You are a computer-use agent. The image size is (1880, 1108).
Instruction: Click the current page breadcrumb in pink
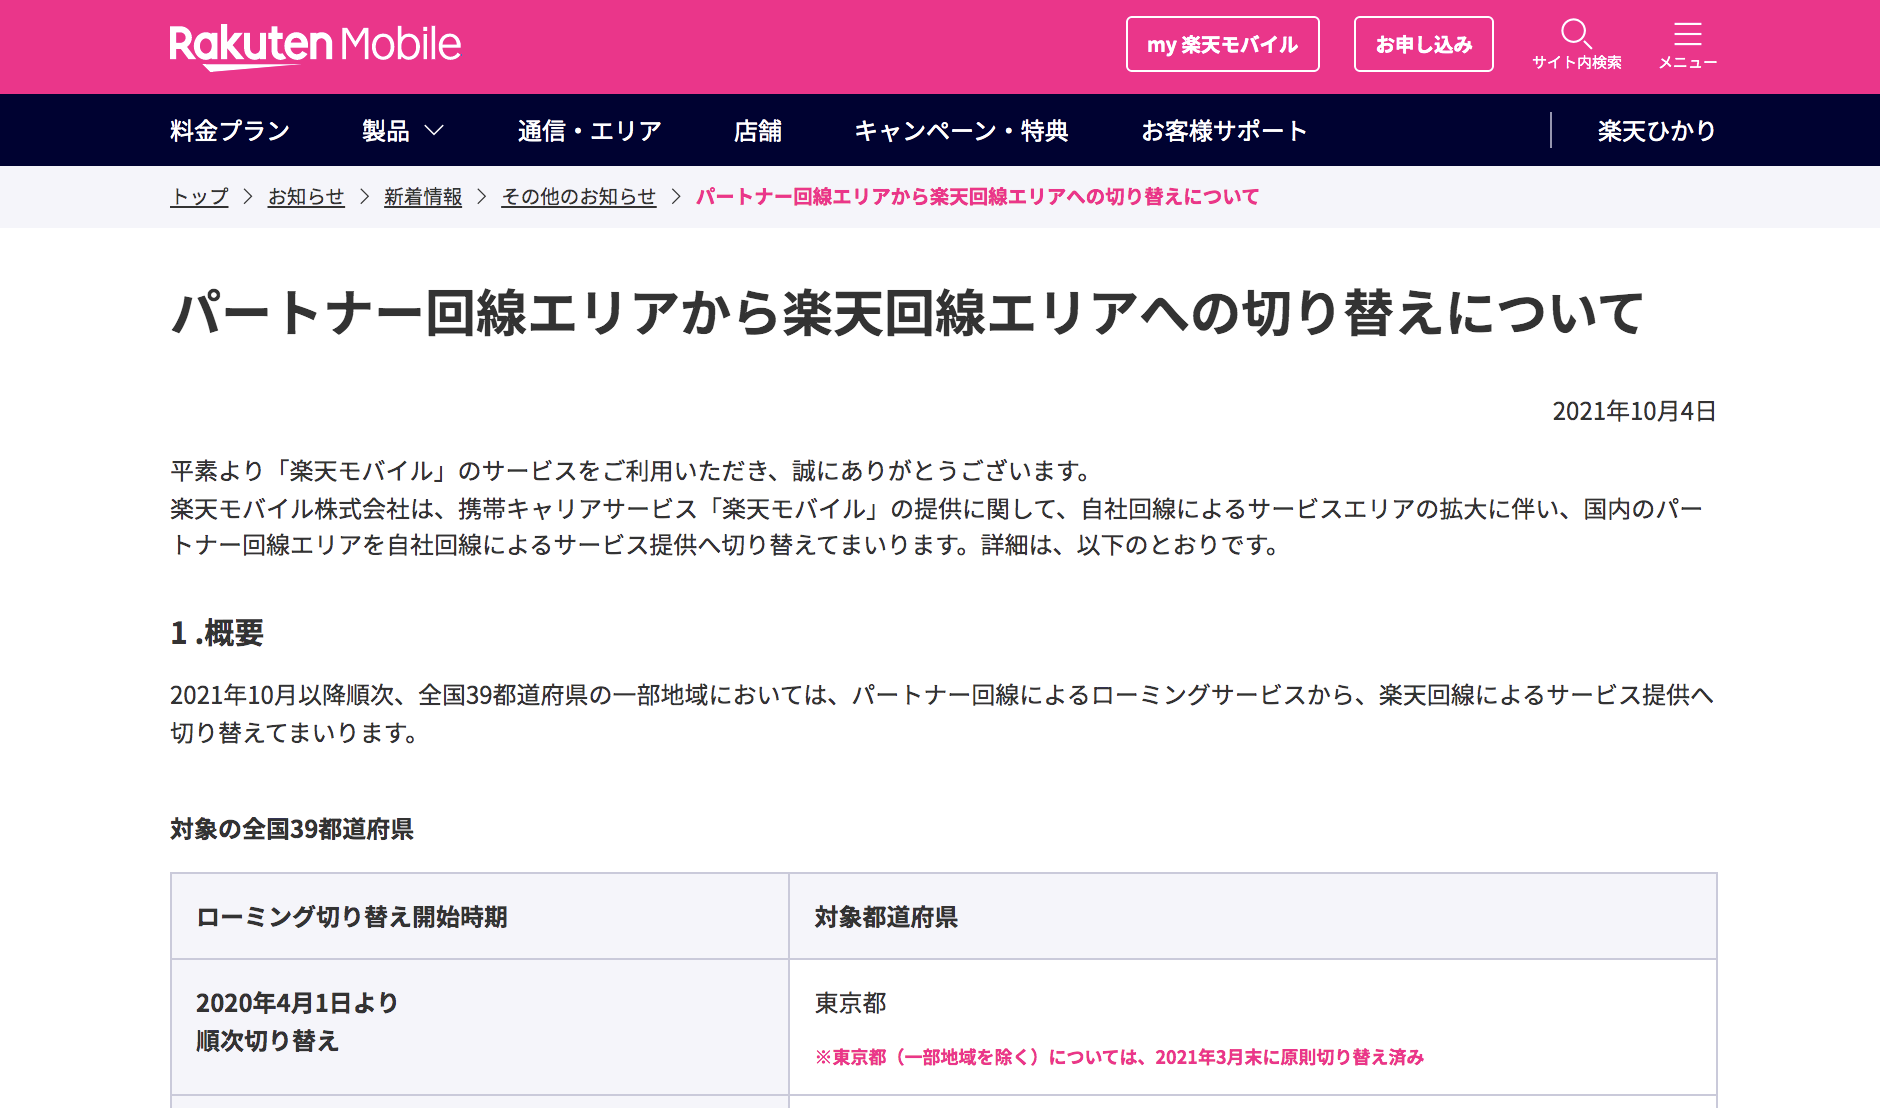[977, 197]
